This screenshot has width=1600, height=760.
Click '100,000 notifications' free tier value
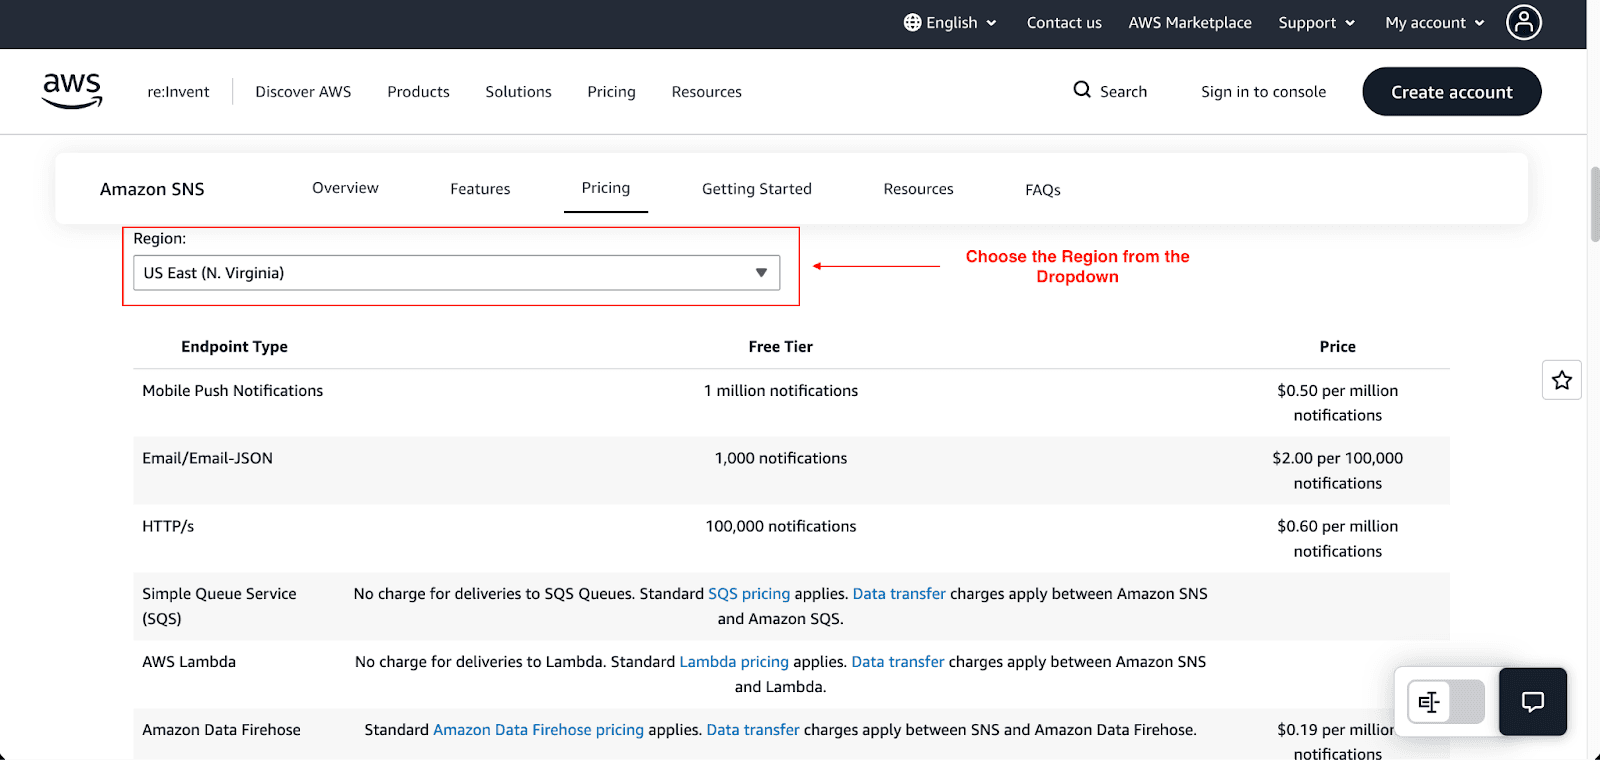[x=781, y=526]
